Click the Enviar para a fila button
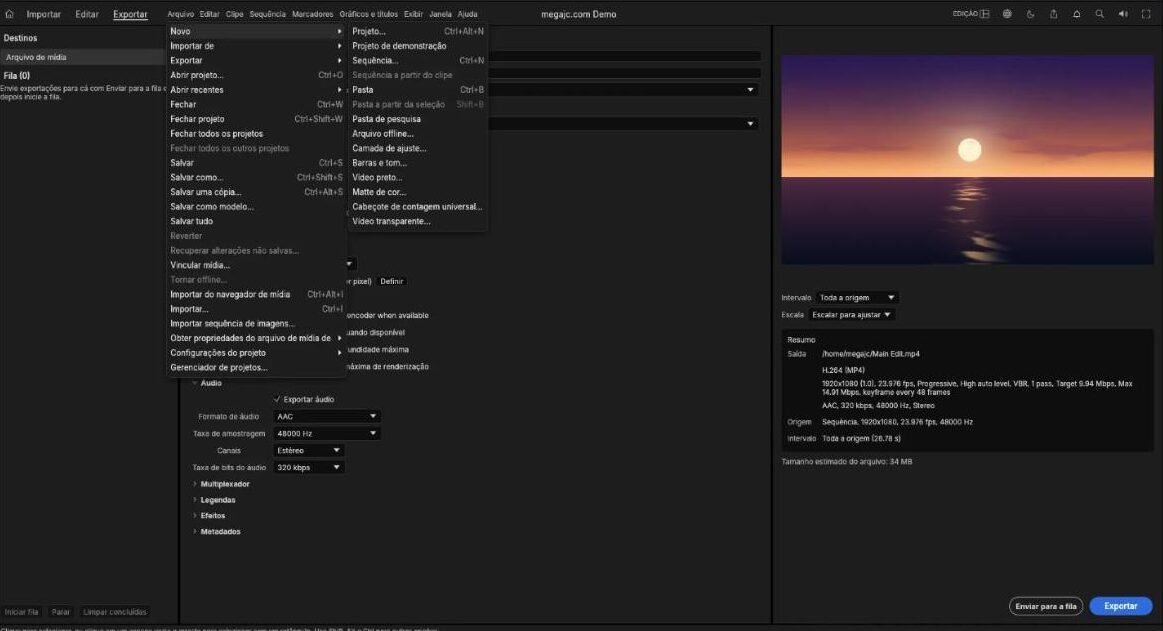 pyautogui.click(x=1046, y=606)
